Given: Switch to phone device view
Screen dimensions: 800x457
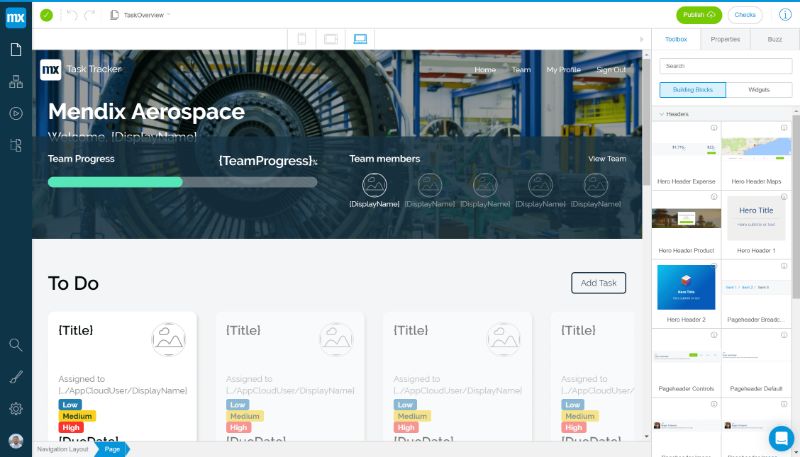Looking at the screenshot, I should point(302,39).
